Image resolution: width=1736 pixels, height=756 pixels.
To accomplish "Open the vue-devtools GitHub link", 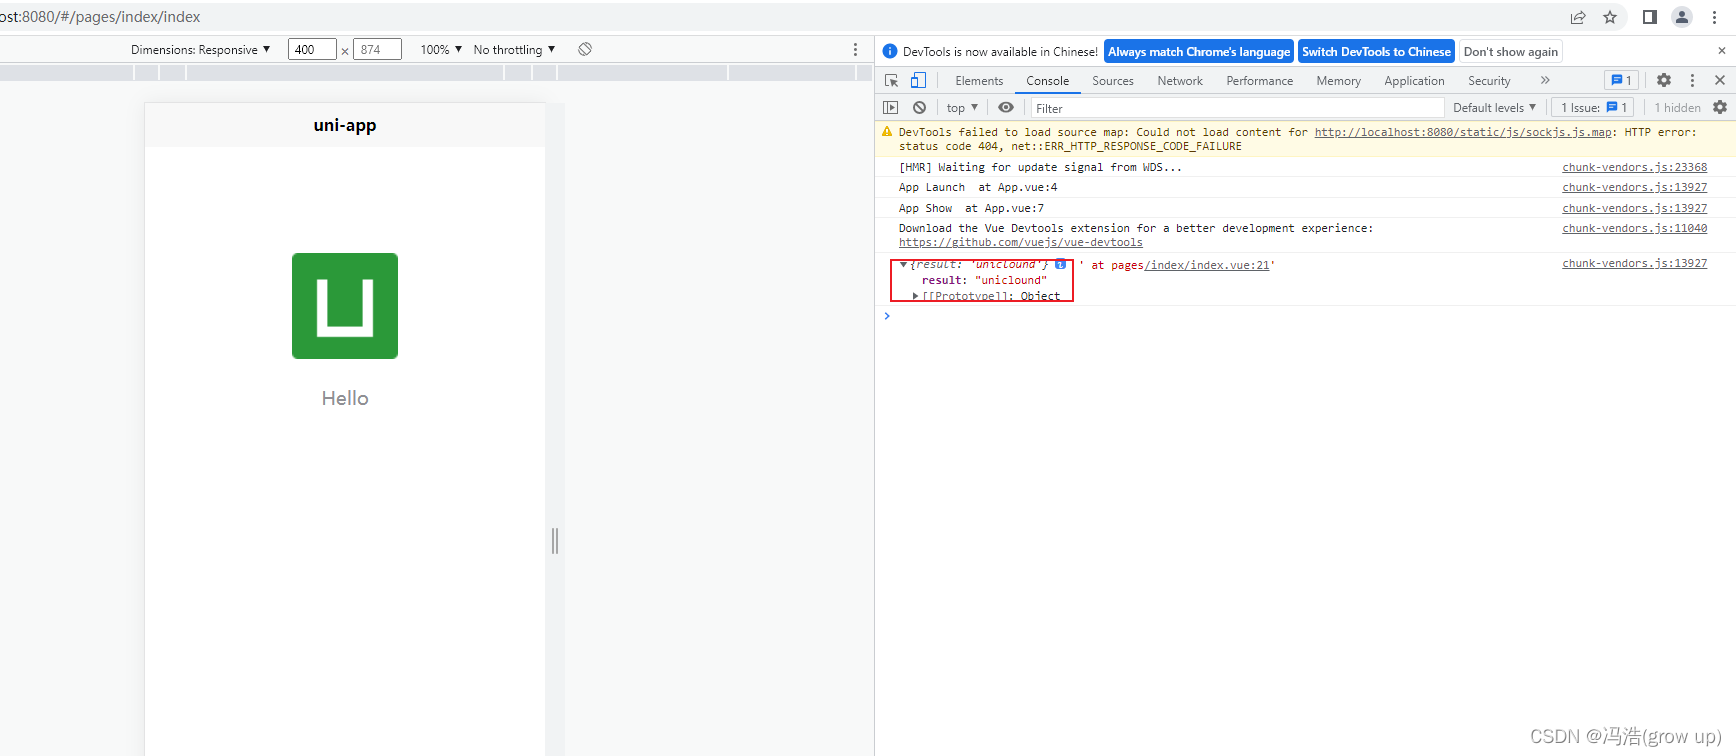I will pos(1020,242).
